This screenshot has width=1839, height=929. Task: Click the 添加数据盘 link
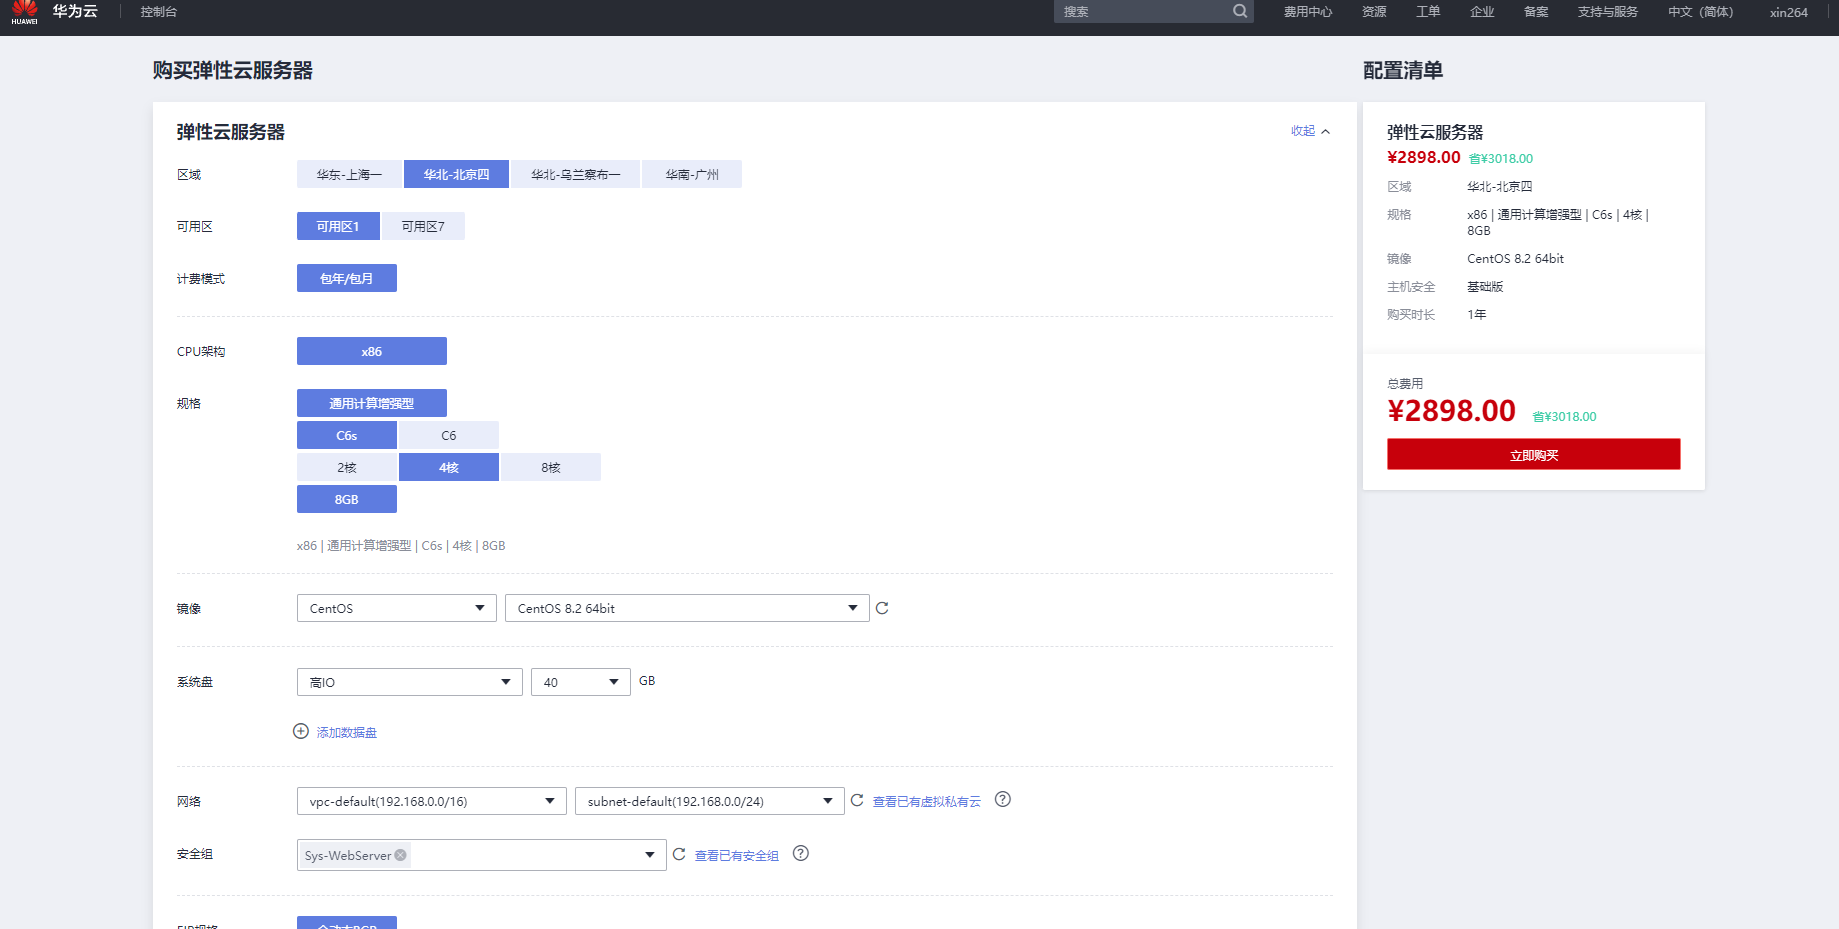(347, 732)
